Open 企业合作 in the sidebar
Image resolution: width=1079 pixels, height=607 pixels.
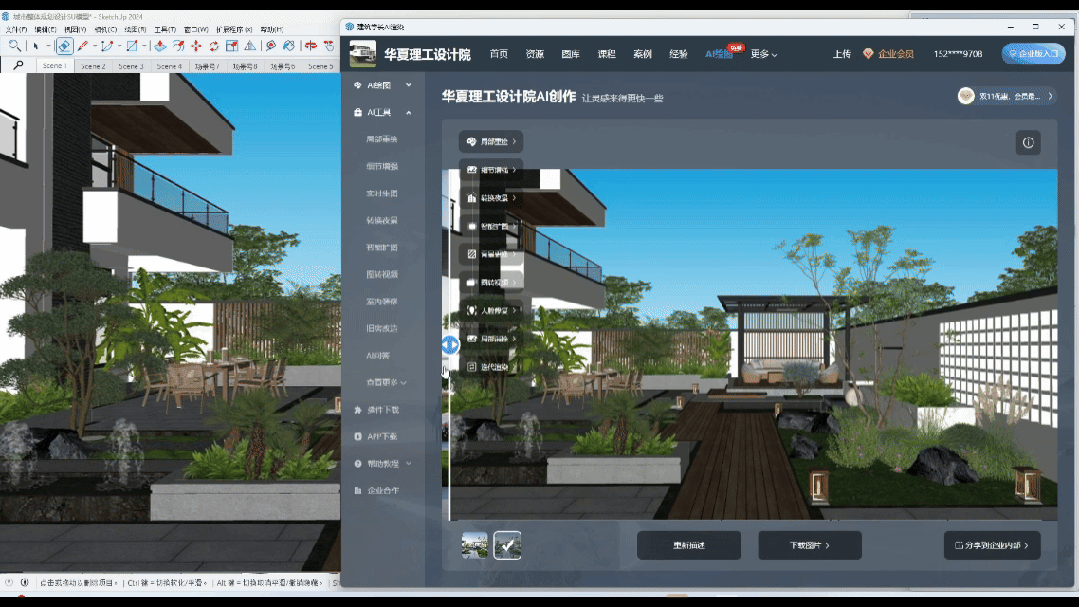tap(383, 491)
